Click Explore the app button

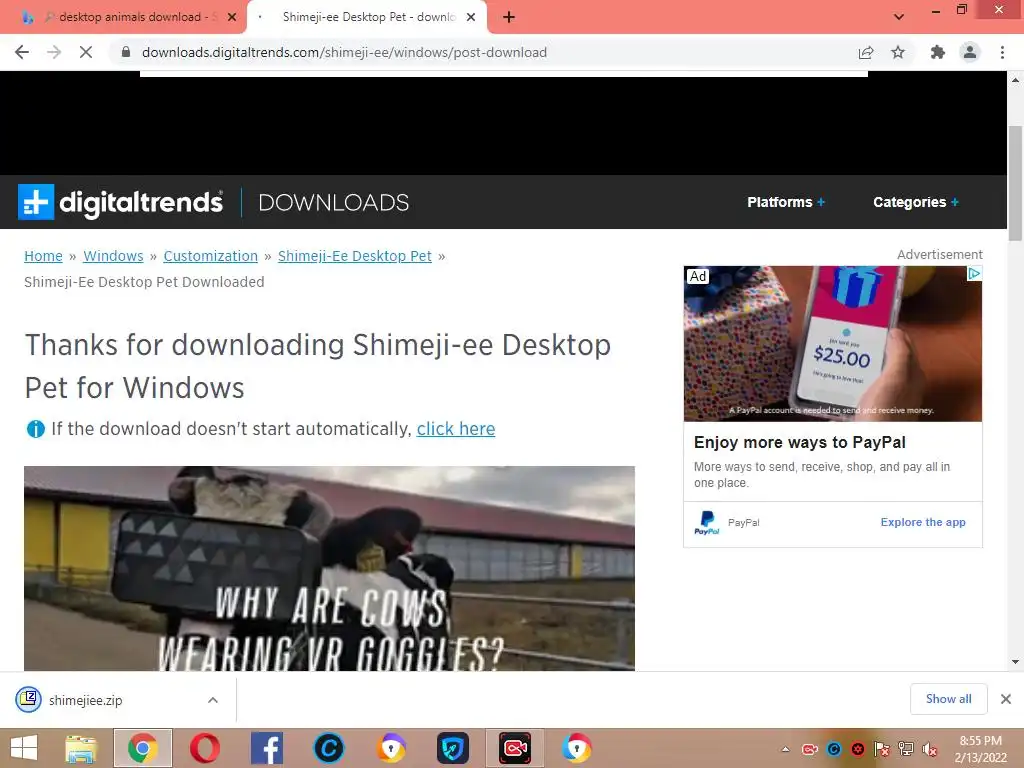(x=923, y=522)
